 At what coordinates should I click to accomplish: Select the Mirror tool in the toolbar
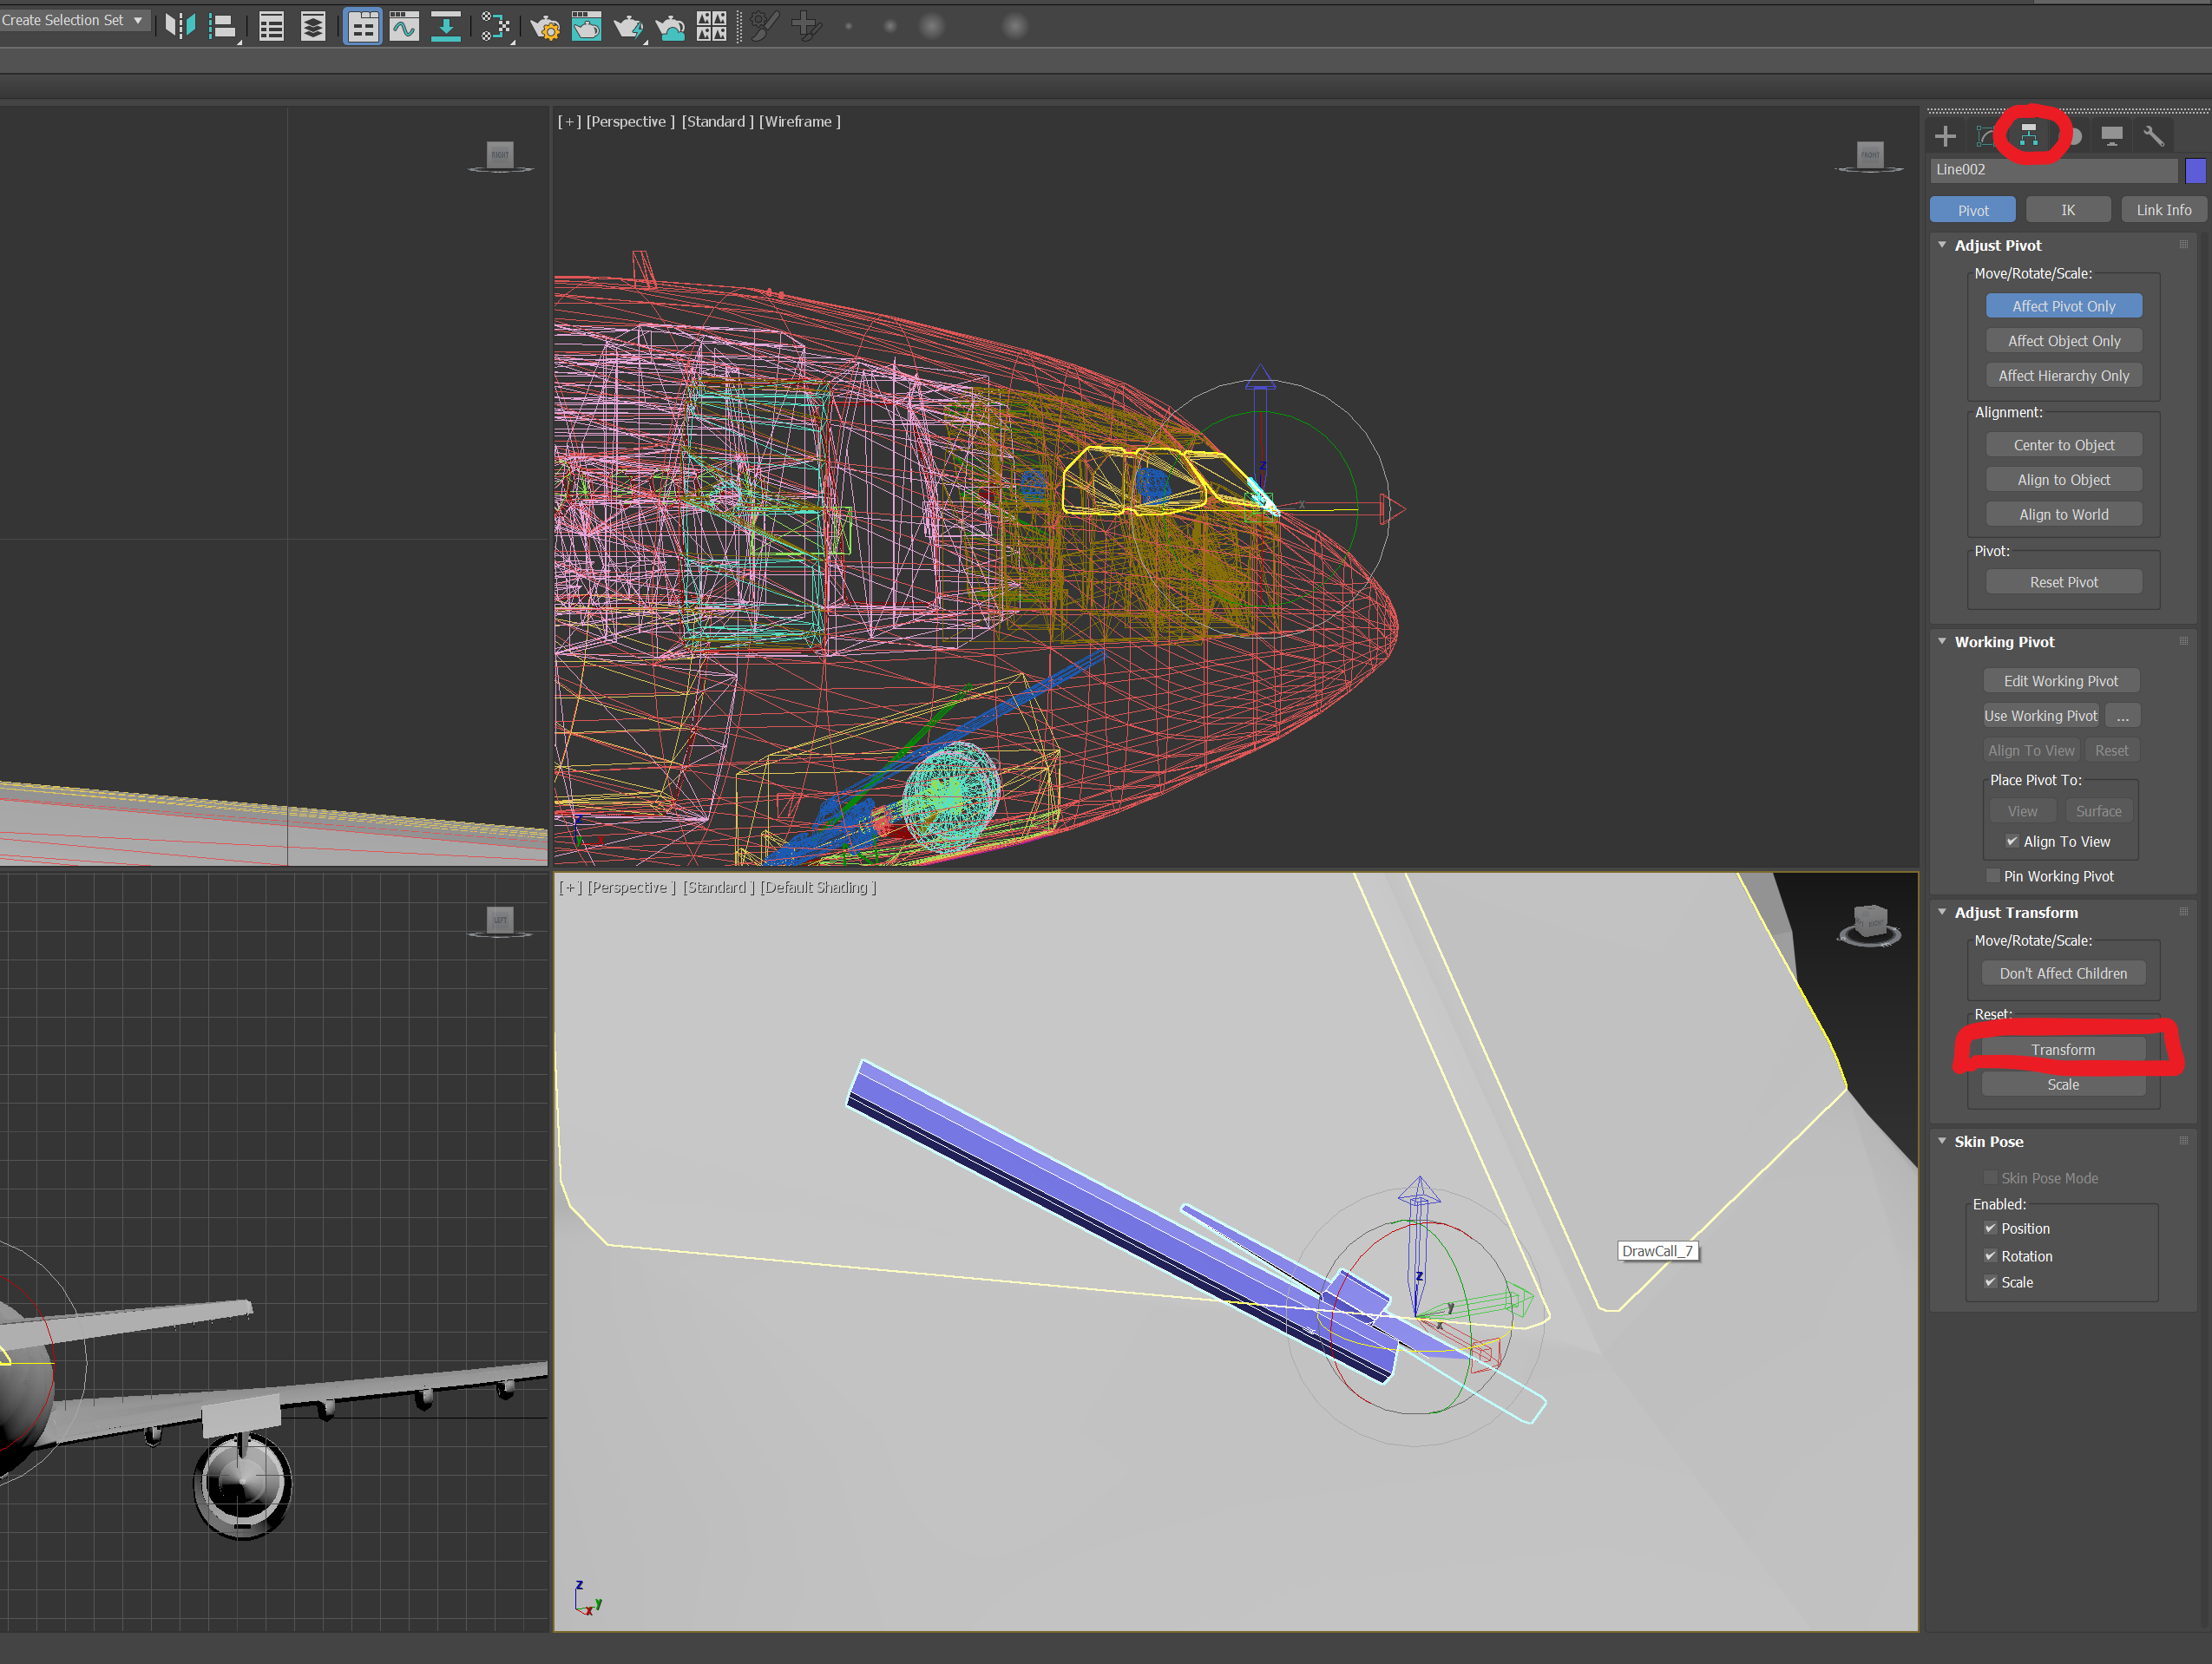pos(181,25)
